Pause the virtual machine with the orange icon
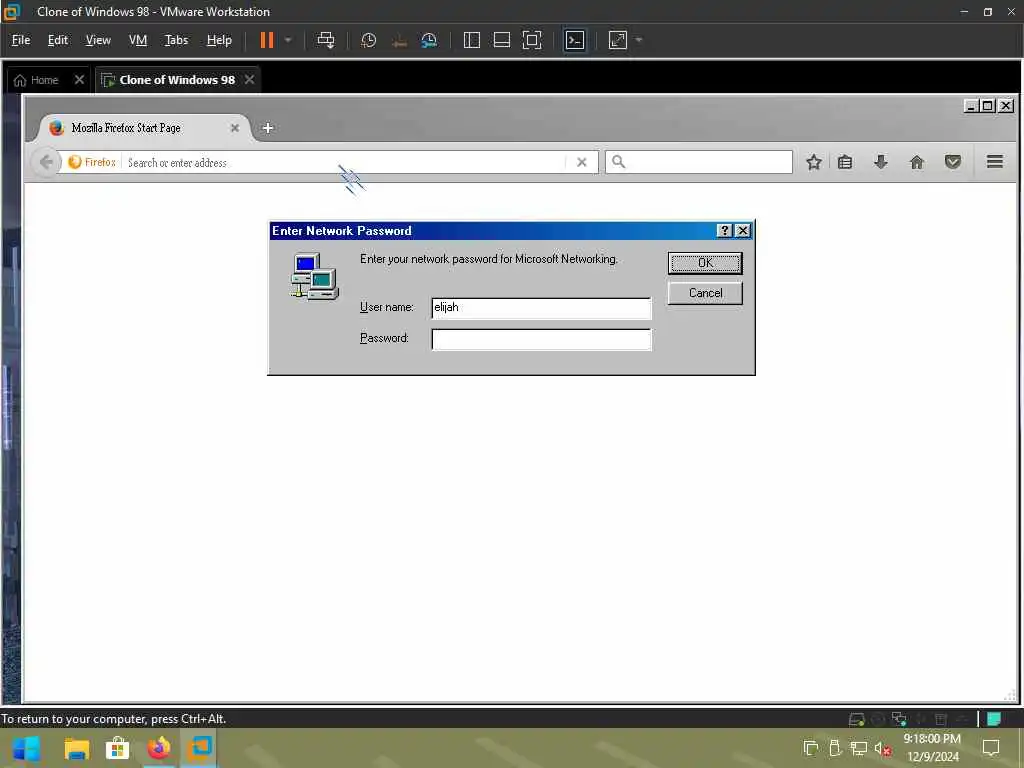 click(x=266, y=40)
